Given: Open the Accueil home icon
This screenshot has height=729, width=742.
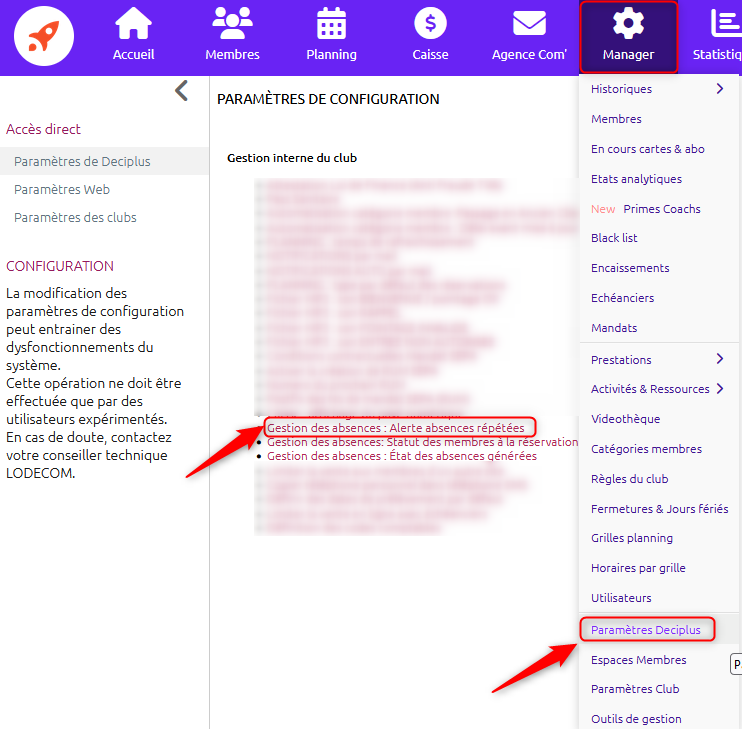Looking at the screenshot, I should pyautogui.click(x=133, y=24).
